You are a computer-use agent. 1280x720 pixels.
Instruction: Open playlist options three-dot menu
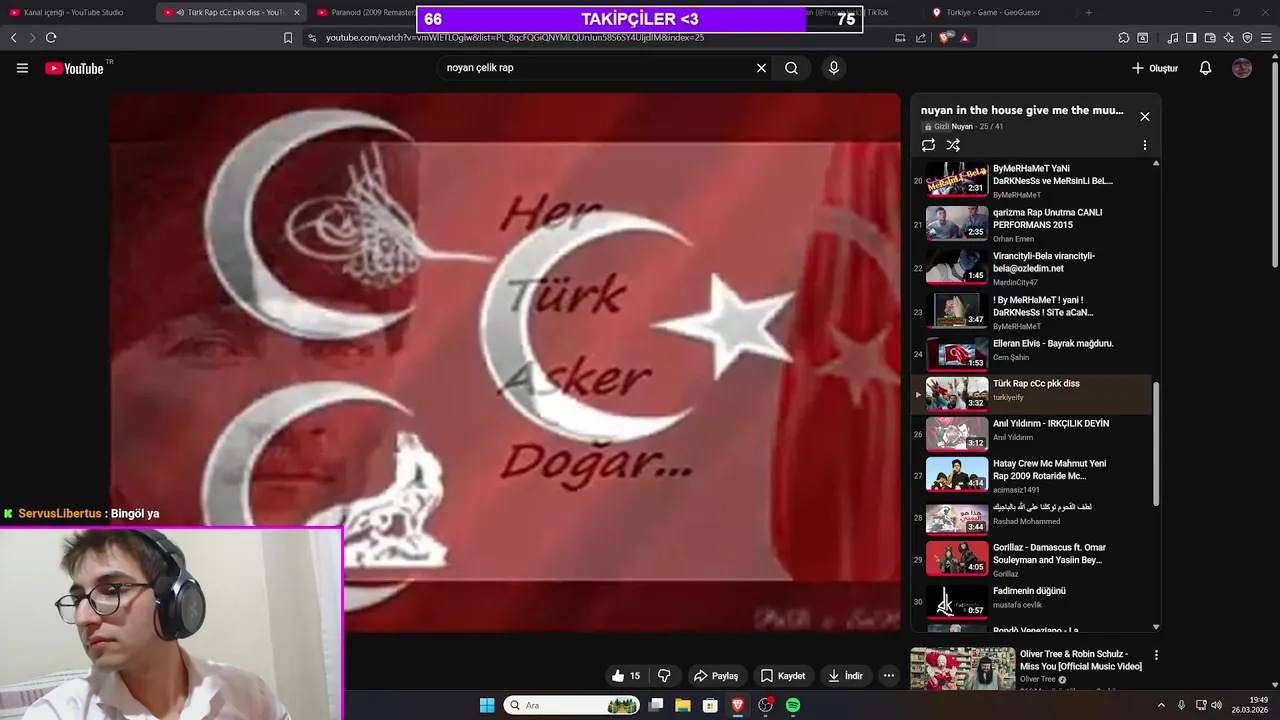click(x=1145, y=145)
